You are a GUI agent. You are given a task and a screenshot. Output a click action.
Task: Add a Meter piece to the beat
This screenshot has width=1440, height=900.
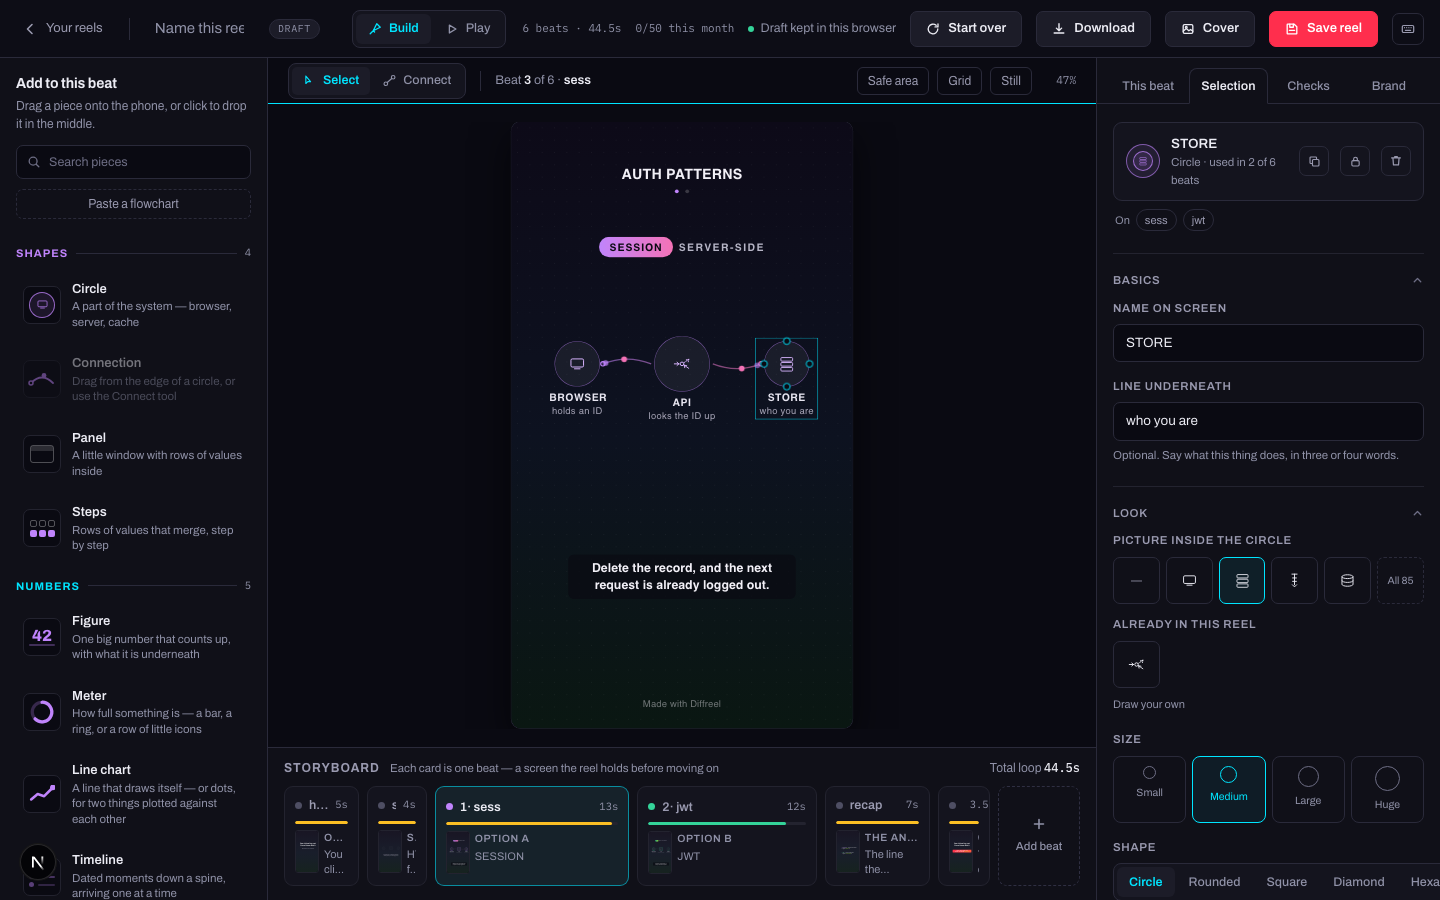coord(134,712)
